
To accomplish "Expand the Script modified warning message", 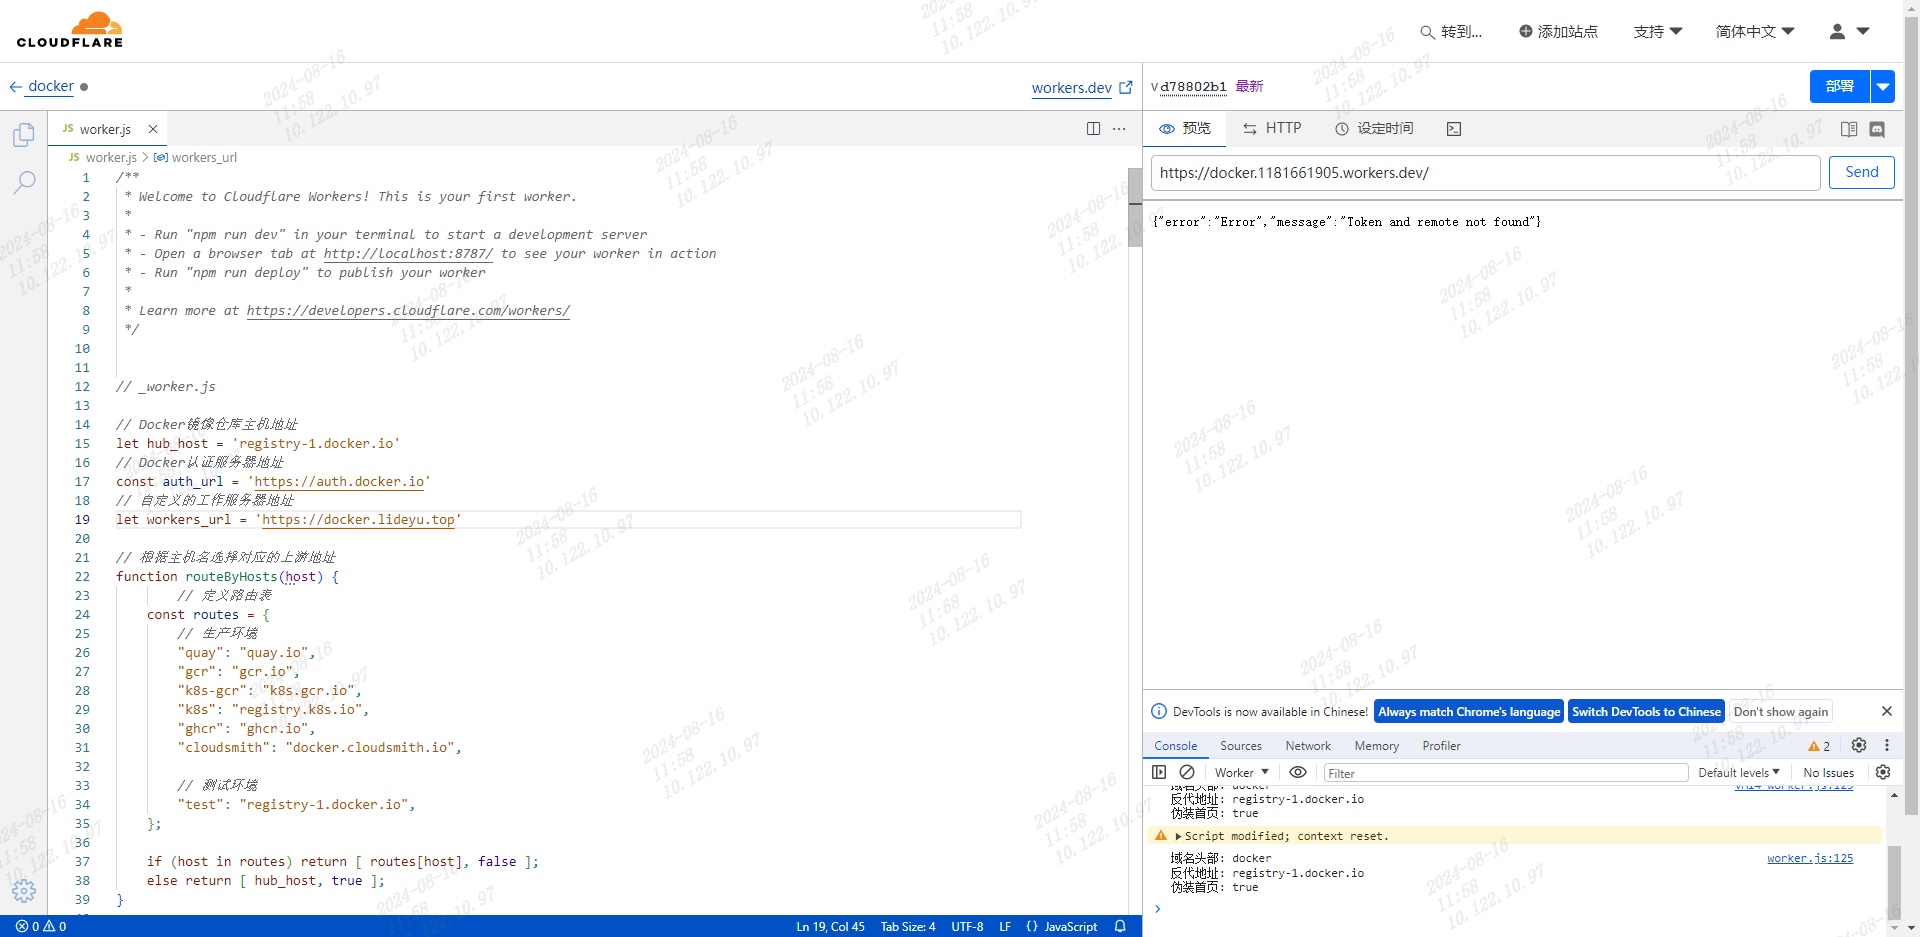I will point(1178,836).
